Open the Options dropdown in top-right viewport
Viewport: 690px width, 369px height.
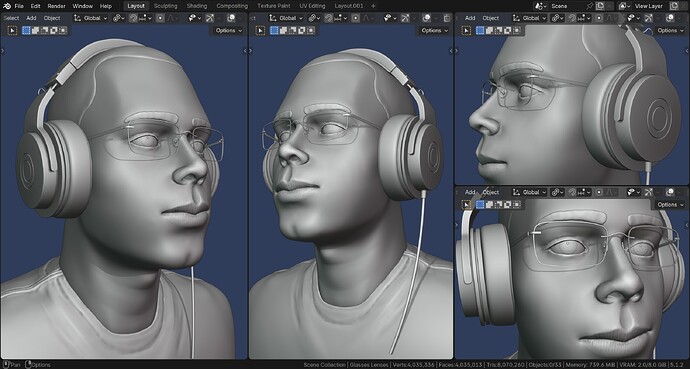click(x=671, y=30)
